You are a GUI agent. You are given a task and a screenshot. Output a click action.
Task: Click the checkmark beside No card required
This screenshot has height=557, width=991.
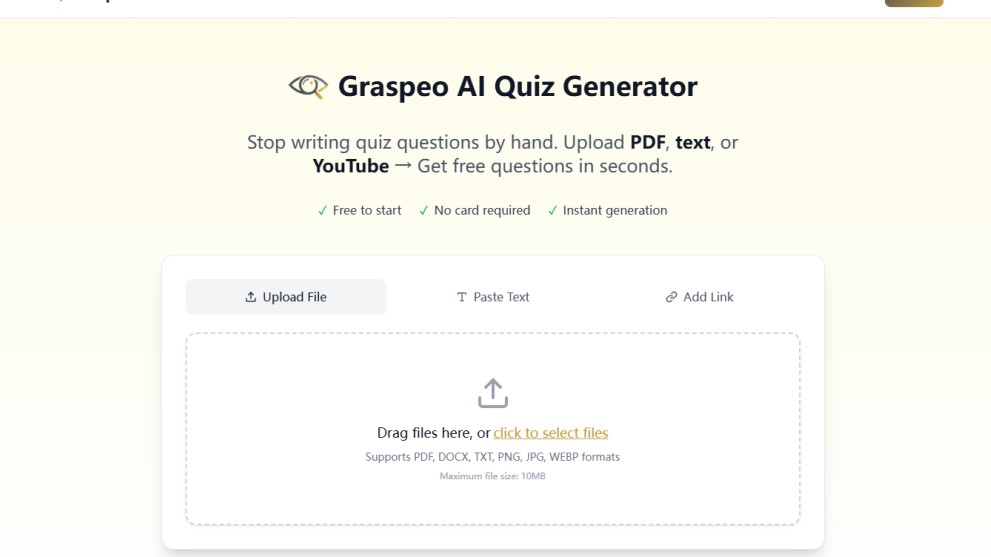(x=423, y=211)
